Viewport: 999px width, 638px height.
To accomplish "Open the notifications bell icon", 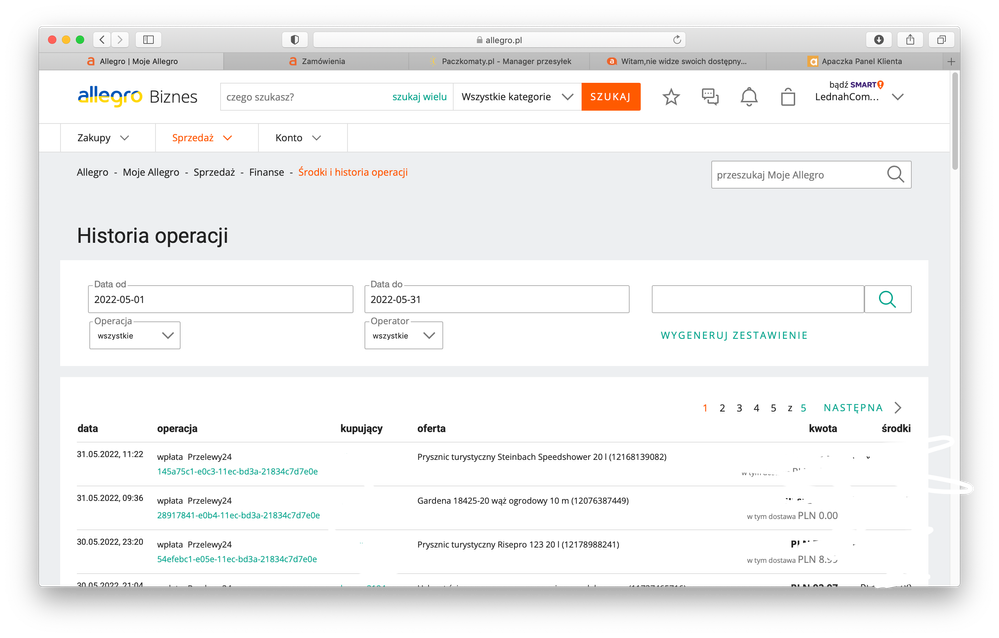I will tap(749, 97).
